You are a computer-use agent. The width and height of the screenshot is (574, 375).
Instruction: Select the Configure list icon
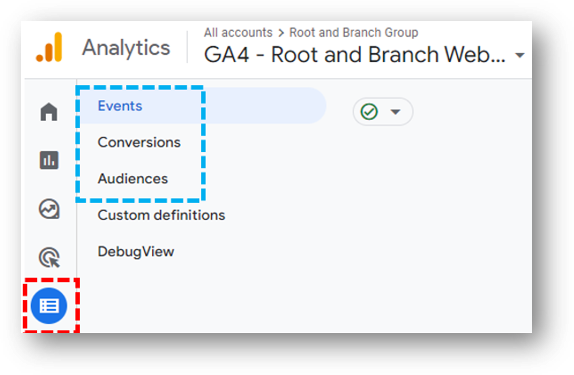tap(49, 306)
